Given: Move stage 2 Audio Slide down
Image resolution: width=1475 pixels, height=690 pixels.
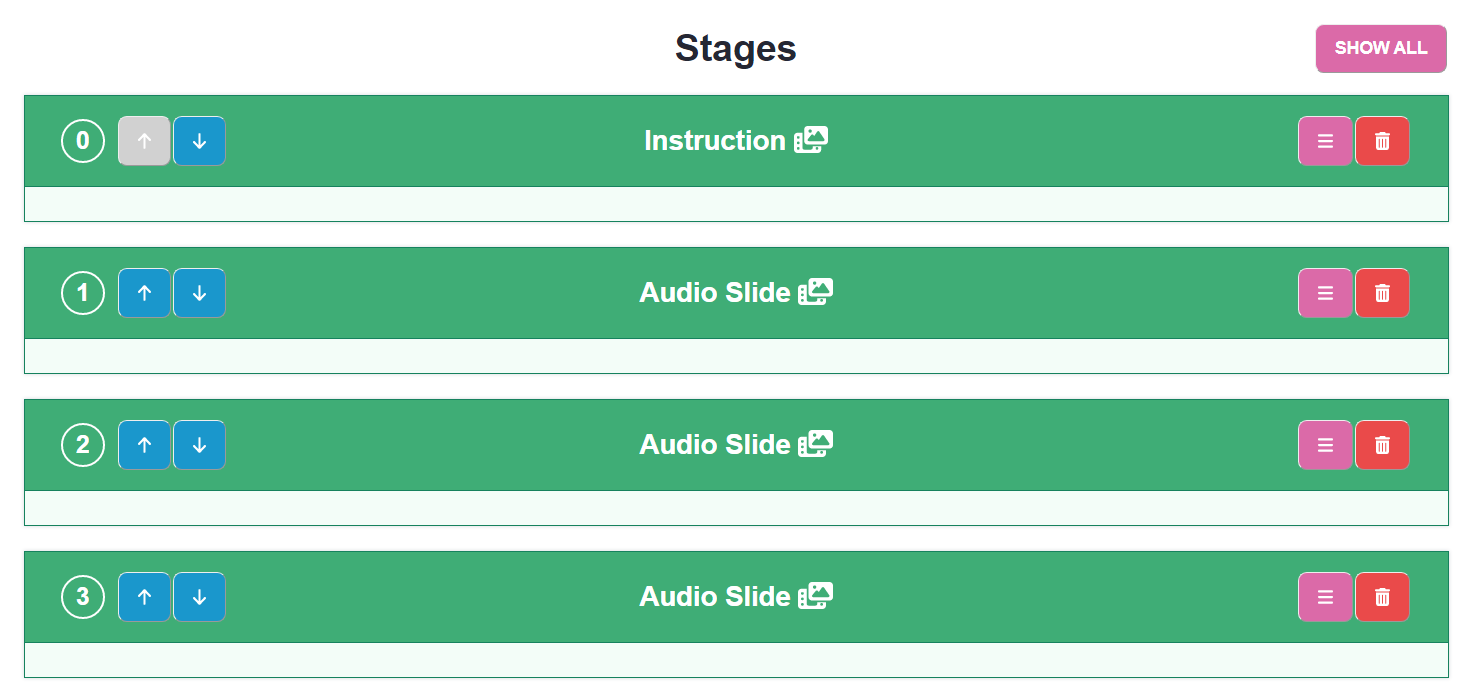Looking at the screenshot, I should (x=199, y=445).
